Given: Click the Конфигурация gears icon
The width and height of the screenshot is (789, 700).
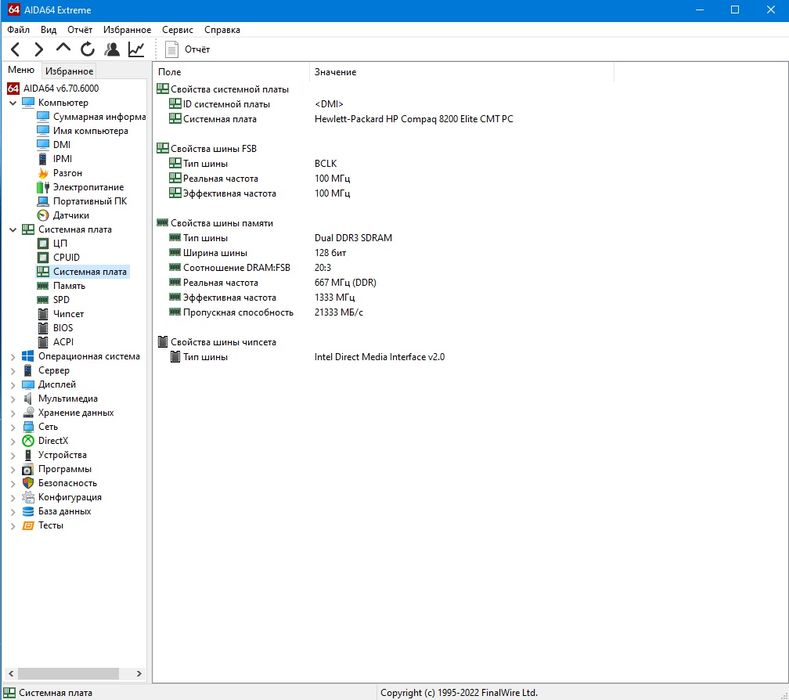Looking at the screenshot, I should (x=28, y=497).
